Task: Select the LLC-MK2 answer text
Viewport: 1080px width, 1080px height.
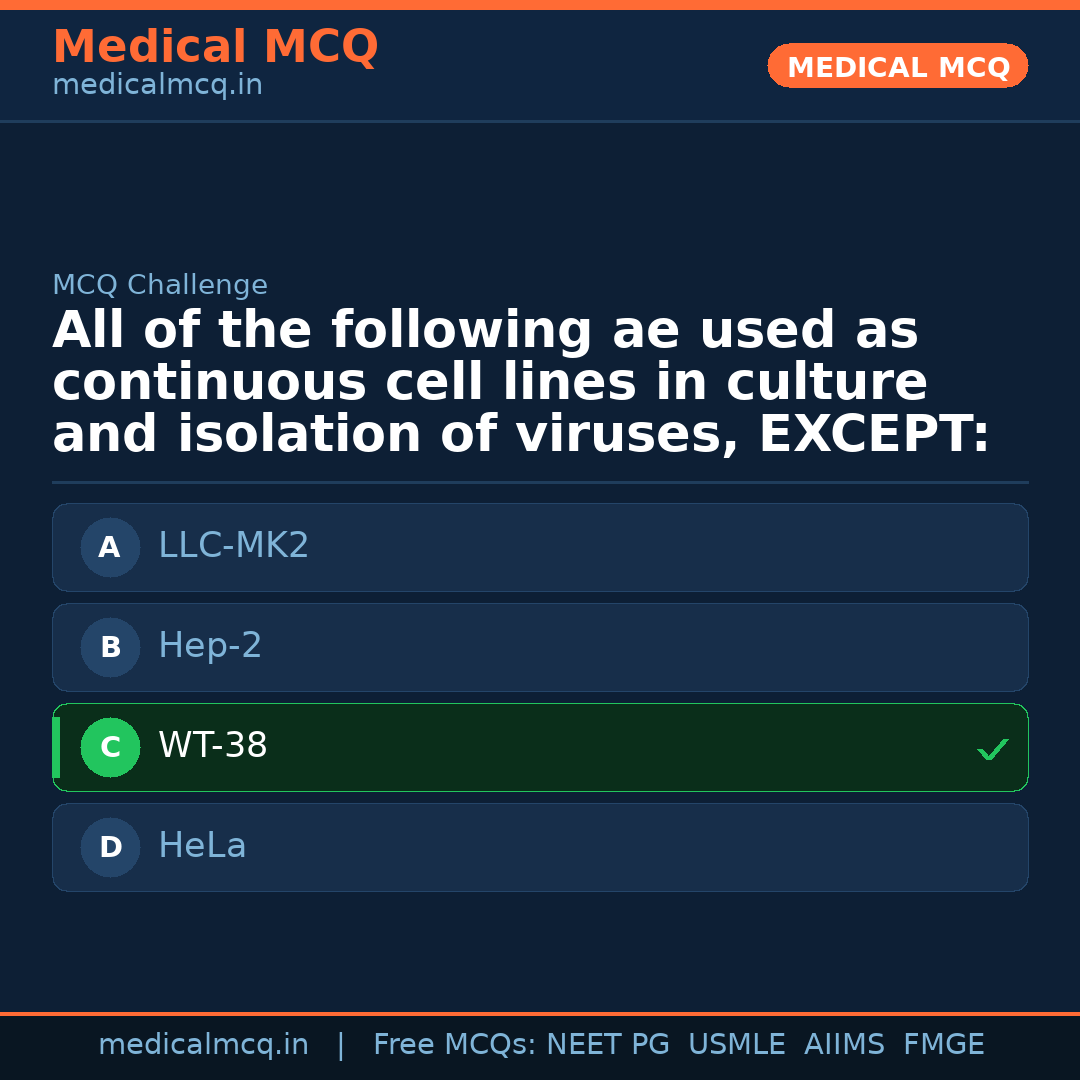Action: click(x=233, y=546)
